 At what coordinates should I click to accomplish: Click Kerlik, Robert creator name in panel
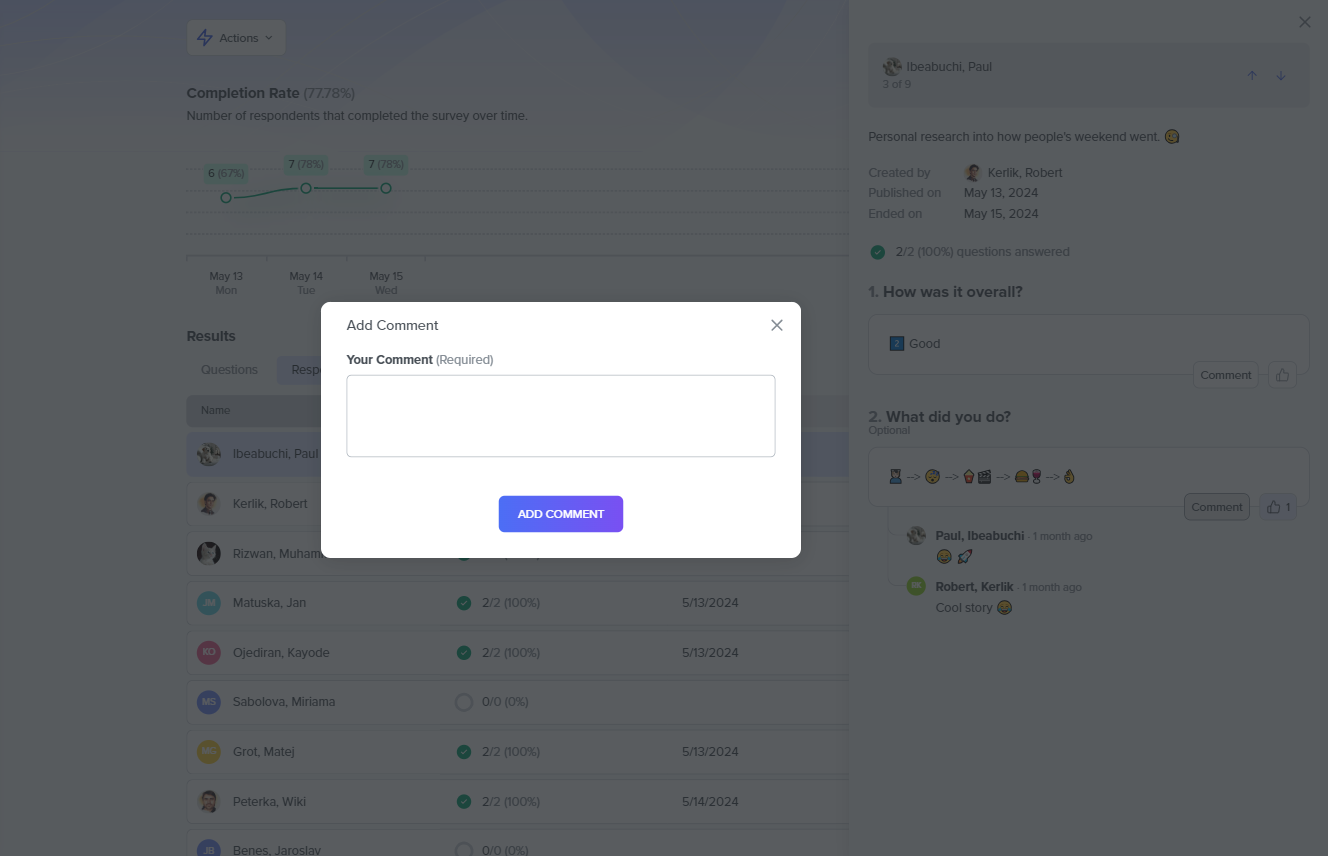[x=1024, y=173]
